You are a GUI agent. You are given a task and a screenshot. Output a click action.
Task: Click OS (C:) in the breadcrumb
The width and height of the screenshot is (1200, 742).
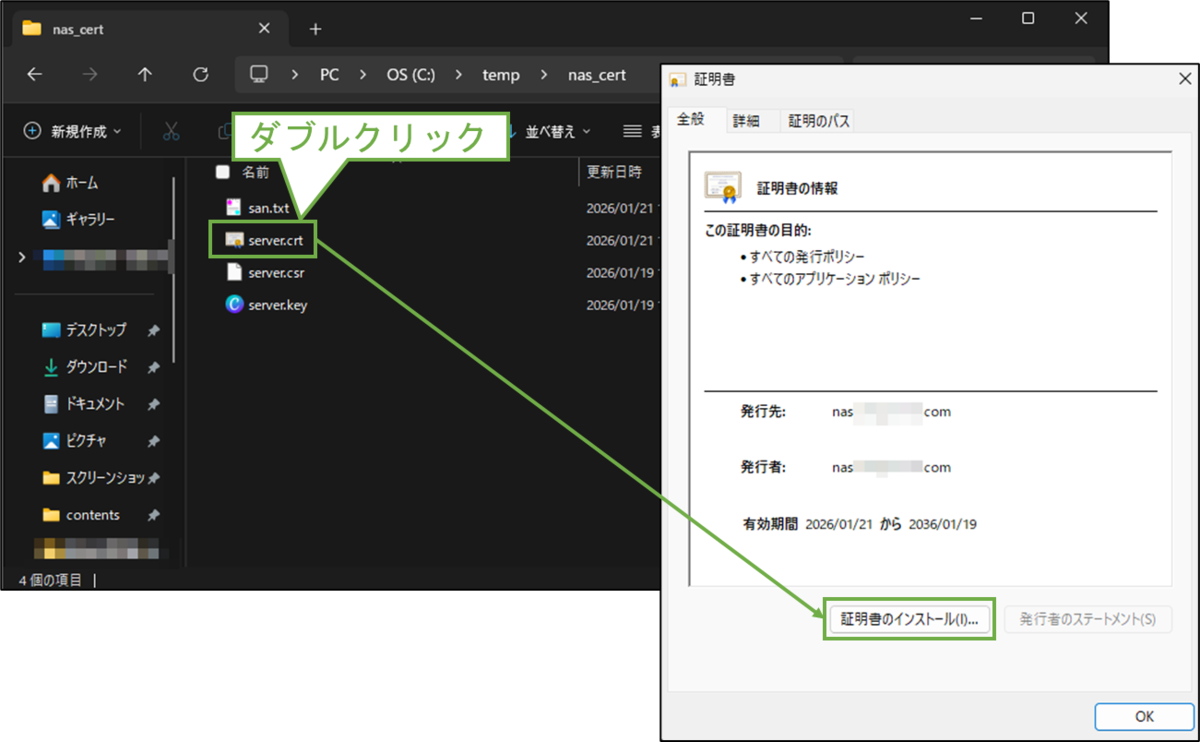click(x=410, y=75)
